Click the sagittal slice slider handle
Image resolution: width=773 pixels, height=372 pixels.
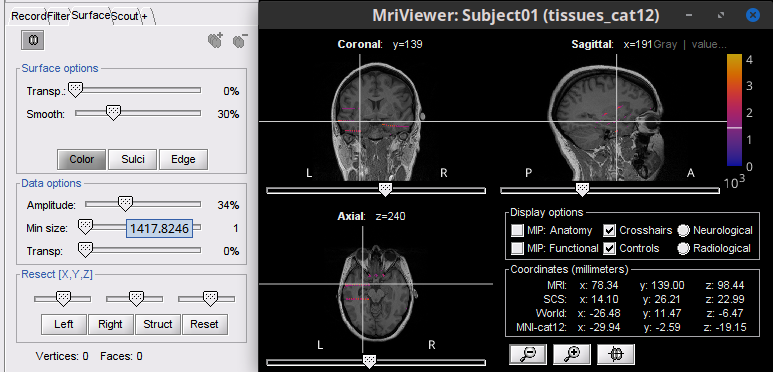(x=583, y=189)
